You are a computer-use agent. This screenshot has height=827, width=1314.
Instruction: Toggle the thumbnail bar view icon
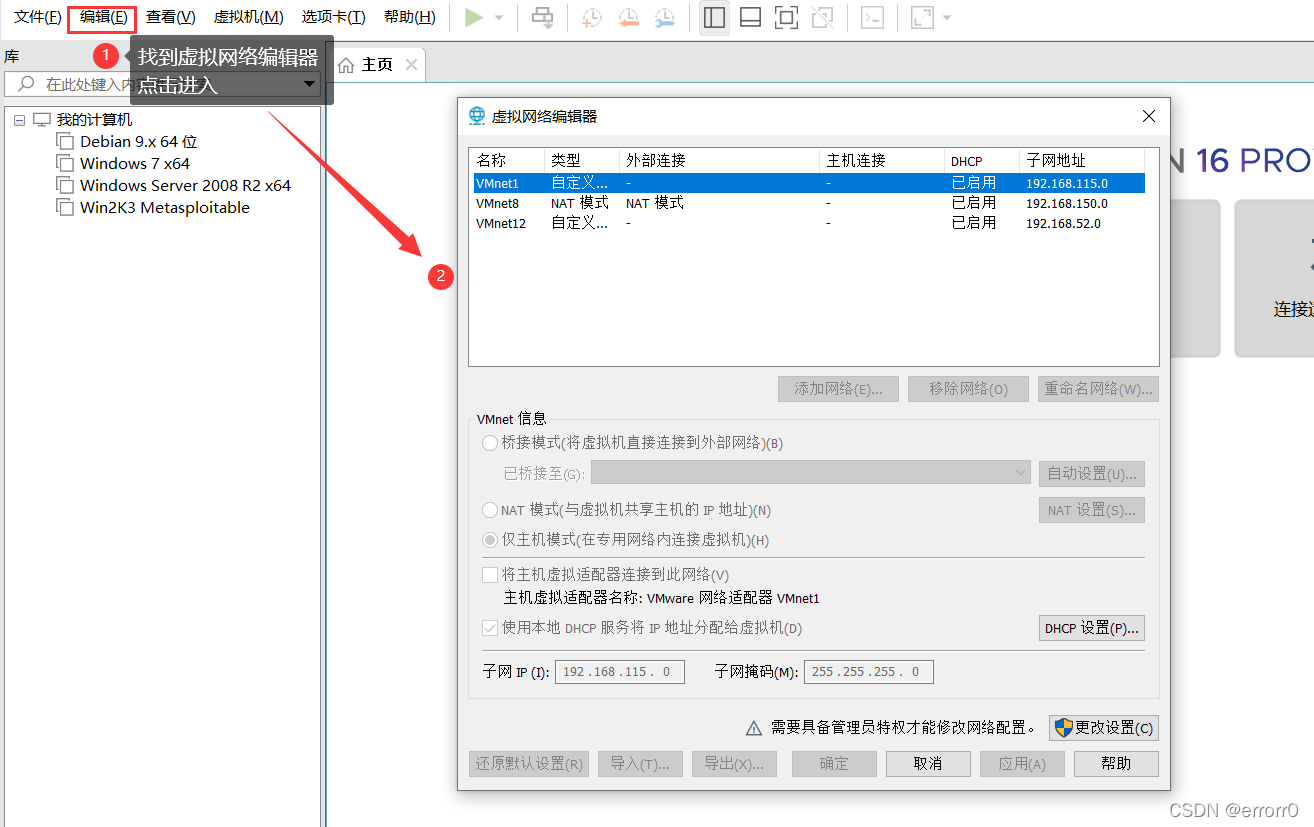click(x=751, y=17)
